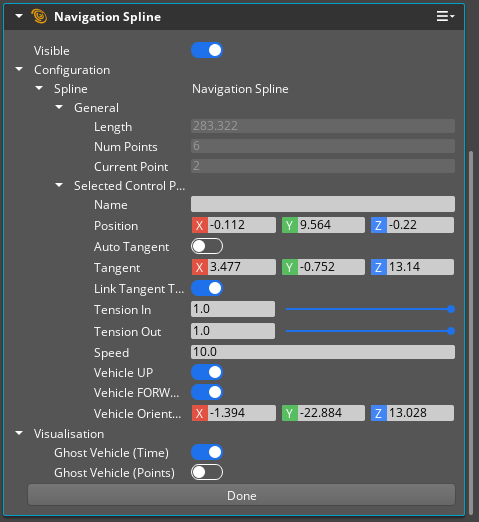Click the "Configuration" section label
This screenshot has height=522, width=479.
pos(72,70)
